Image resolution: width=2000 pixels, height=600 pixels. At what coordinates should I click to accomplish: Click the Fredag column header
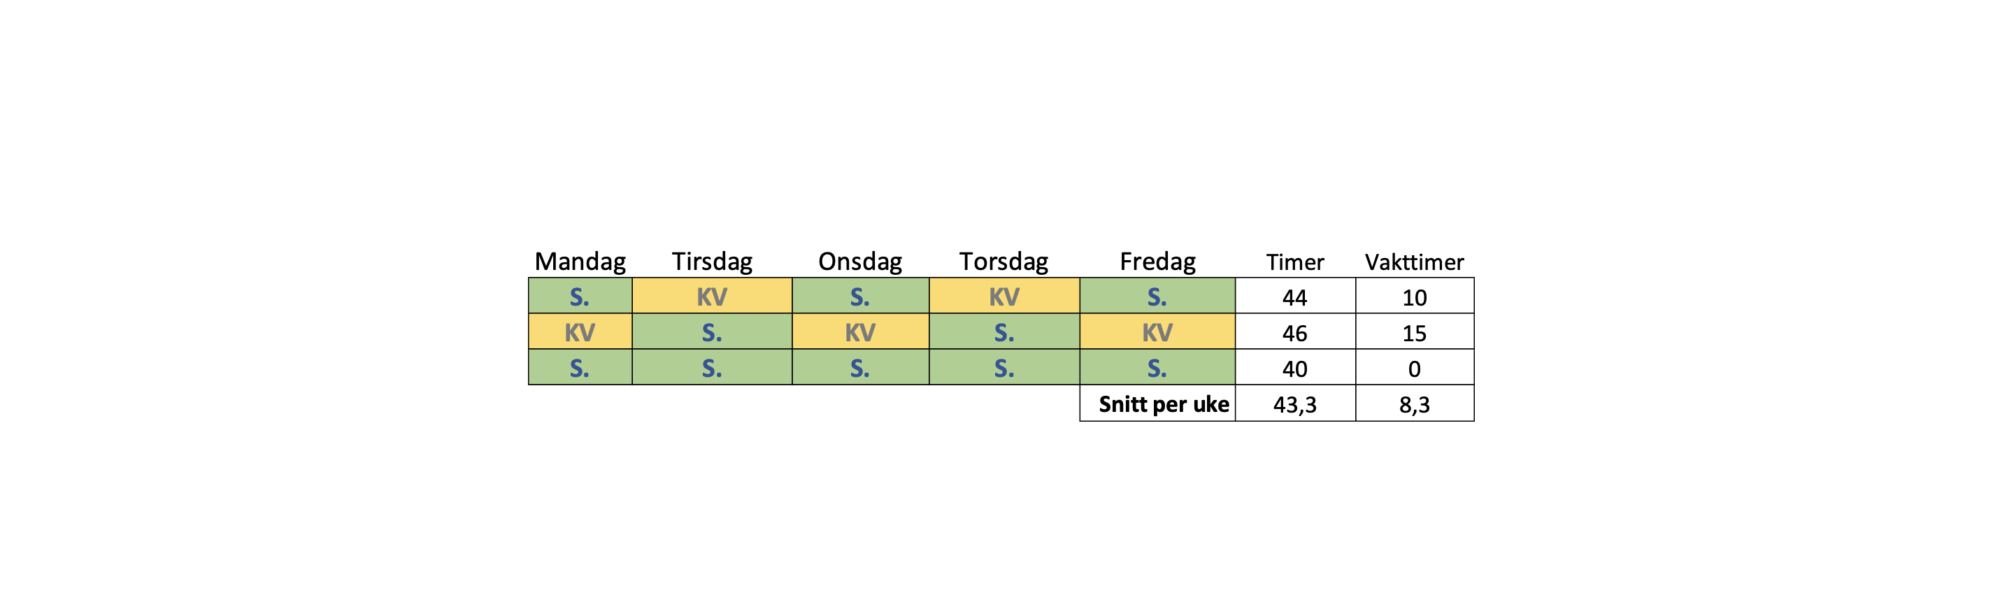pyautogui.click(x=1157, y=262)
